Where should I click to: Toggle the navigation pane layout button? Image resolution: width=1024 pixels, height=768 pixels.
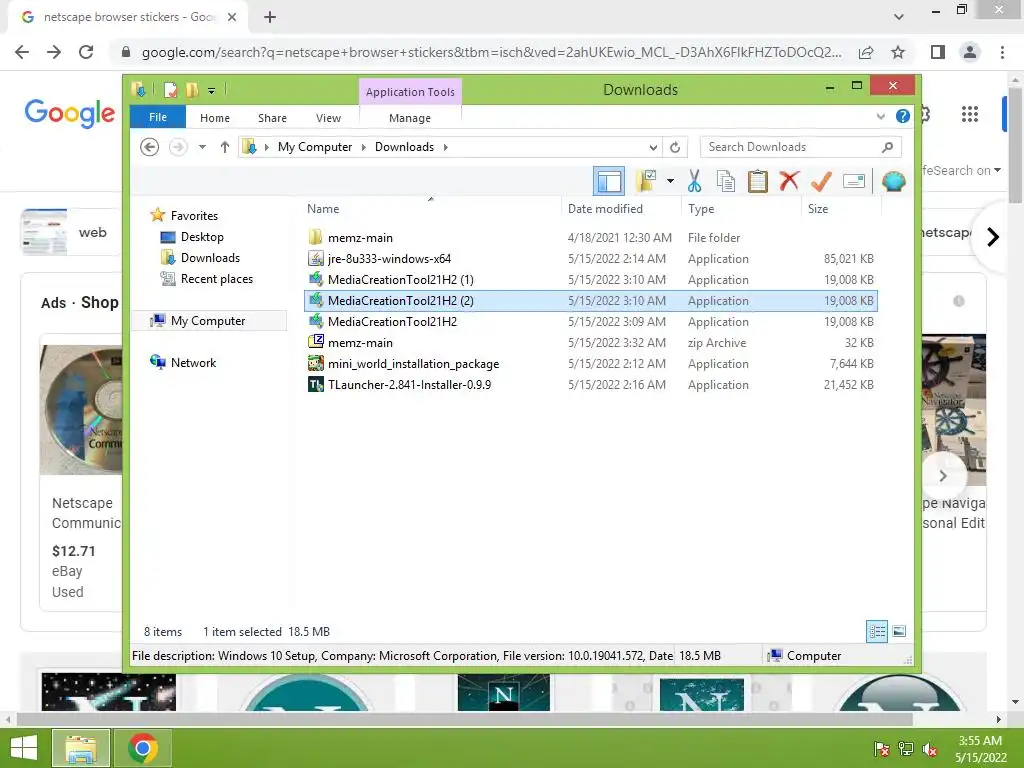609,181
